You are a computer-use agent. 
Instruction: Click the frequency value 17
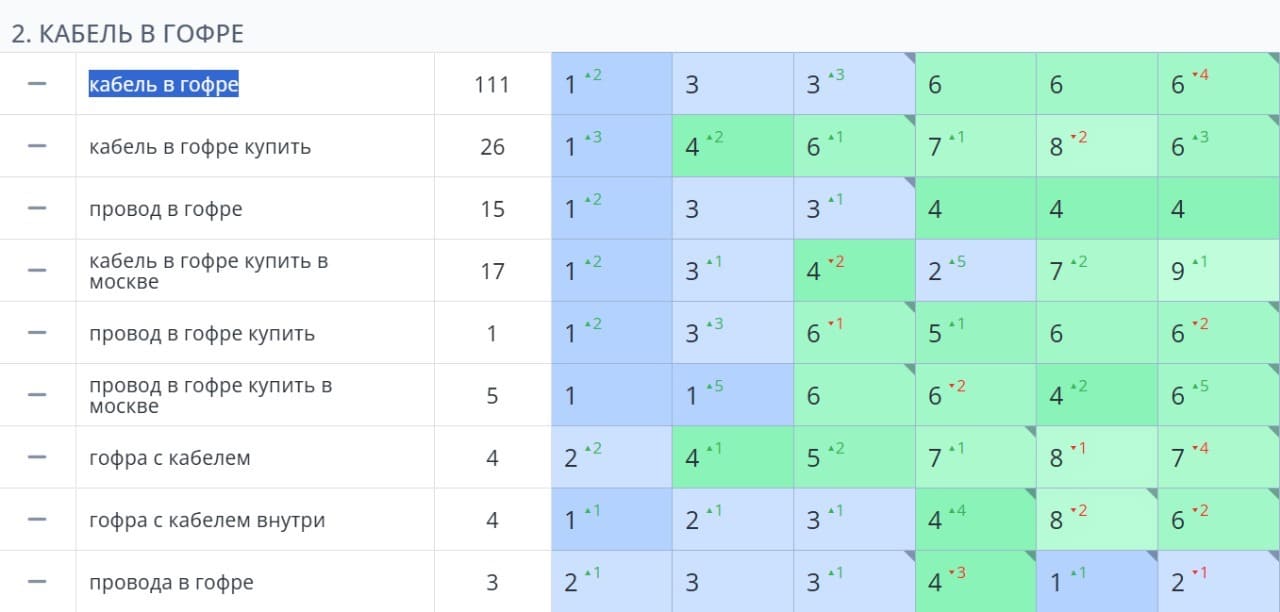(x=492, y=270)
